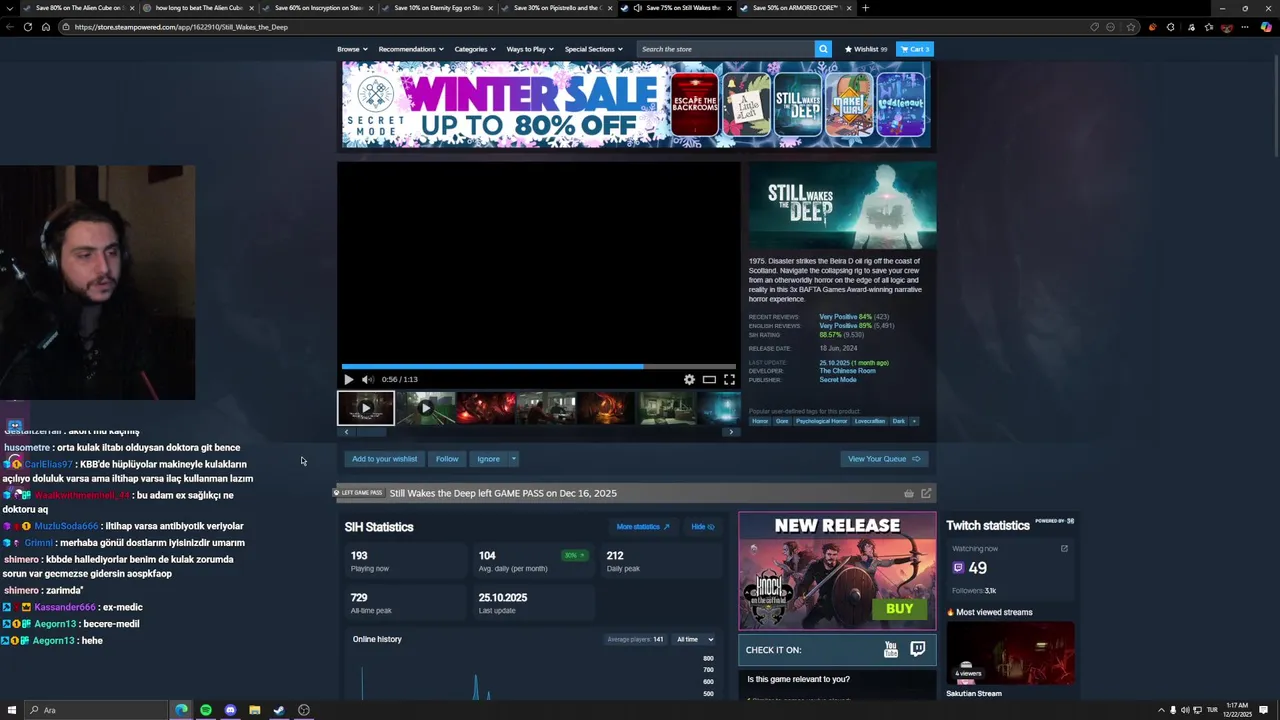The image size is (1280, 720).
Task: Click BUY on New Release ad
Action: point(899,609)
